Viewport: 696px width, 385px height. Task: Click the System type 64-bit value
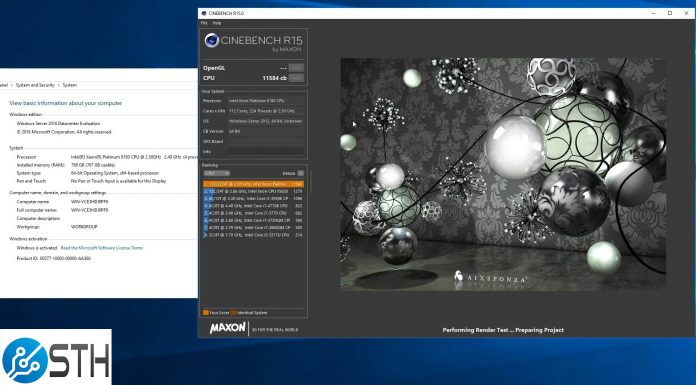[x=115, y=173]
